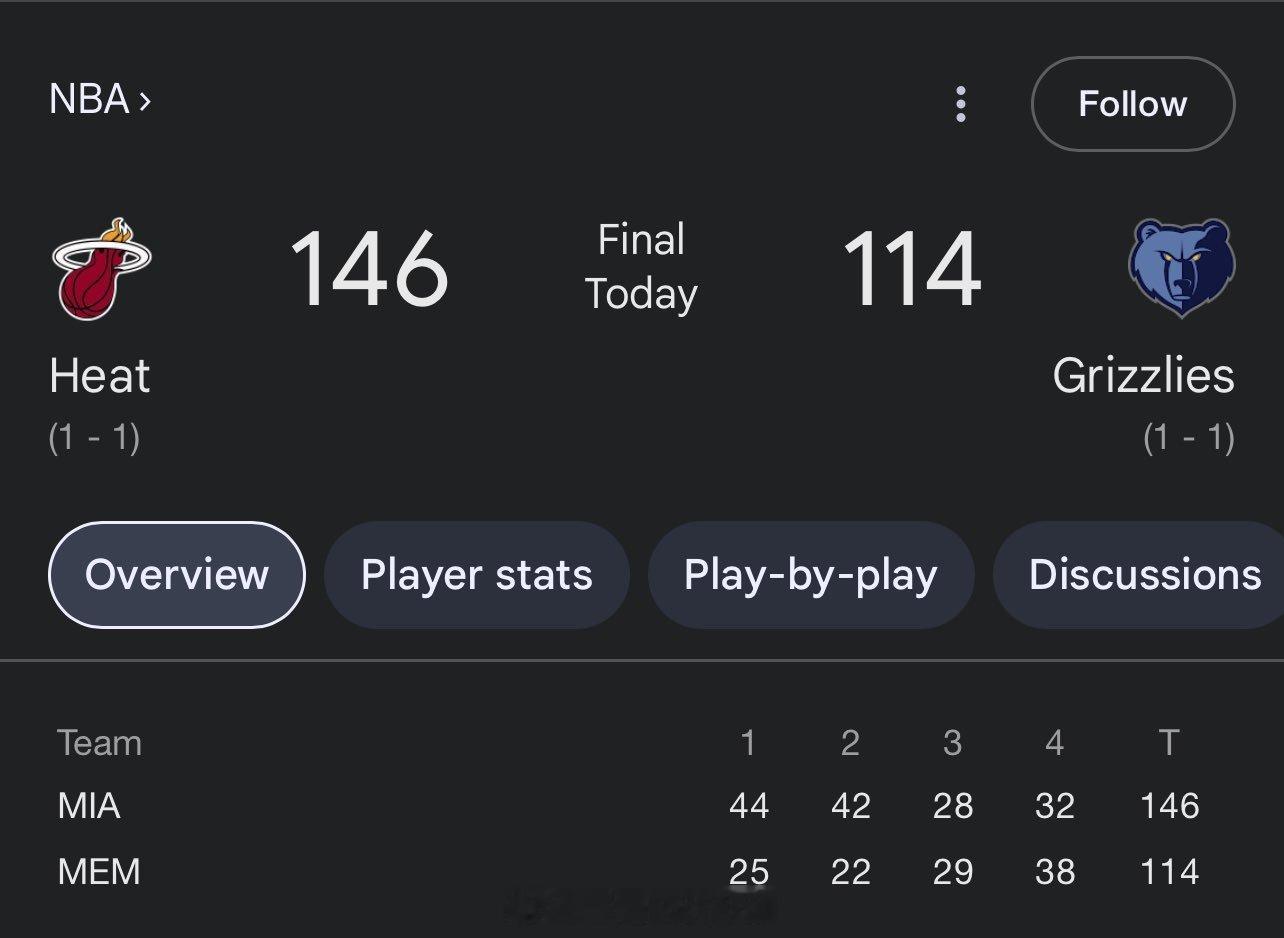
Task: Click the Heat team name
Action: click(100, 377)
